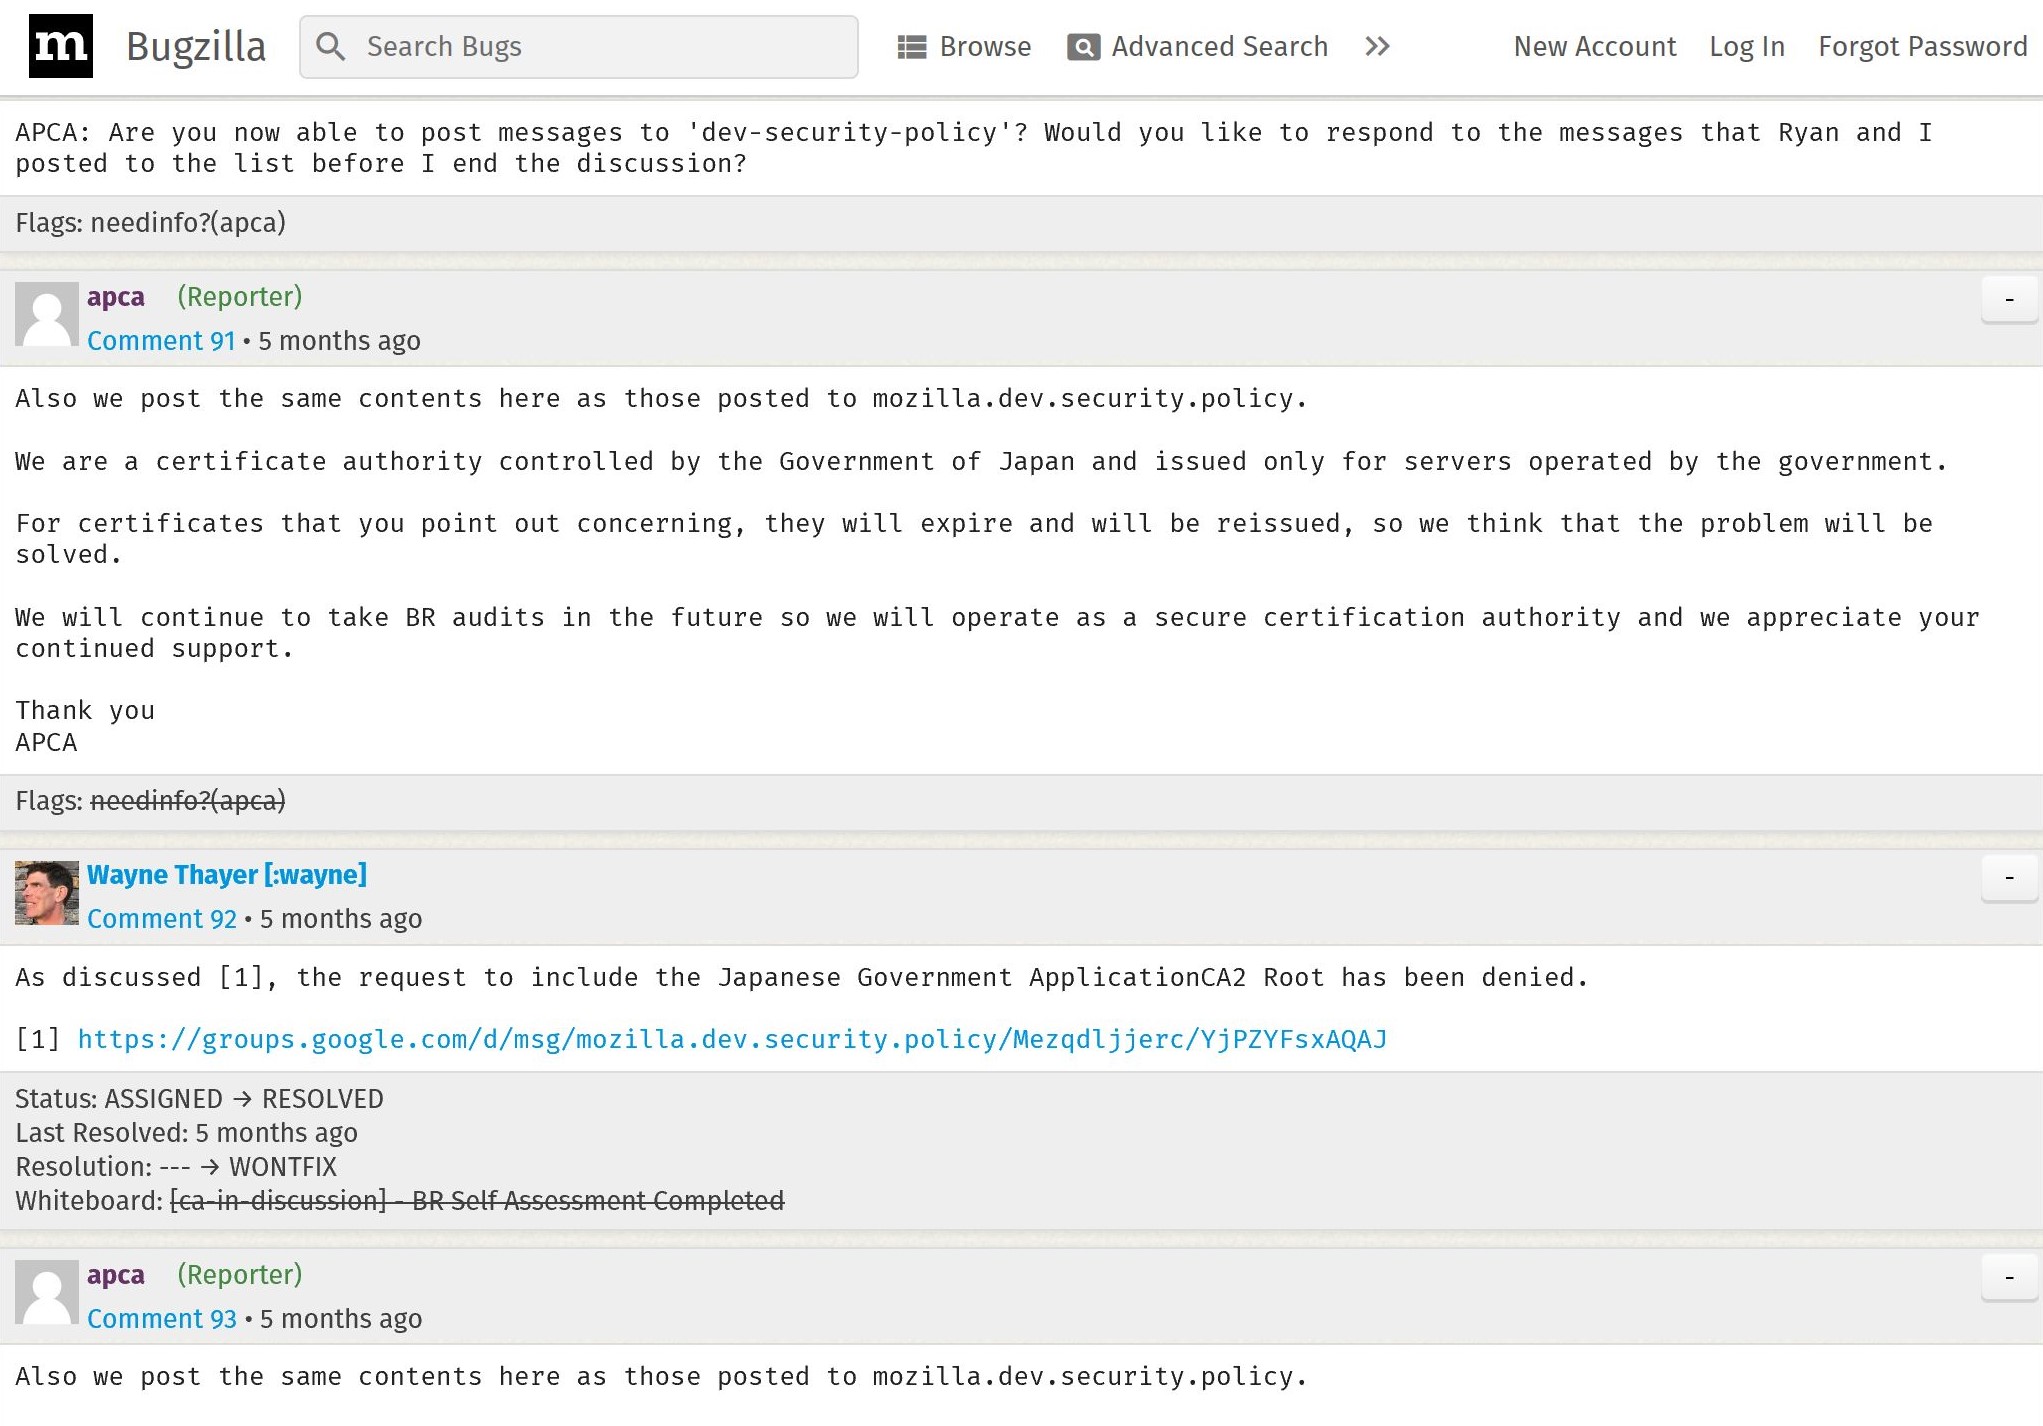2043x1426 pixels.
Task: Click the Browse list icon
Action: coord(911,47)
